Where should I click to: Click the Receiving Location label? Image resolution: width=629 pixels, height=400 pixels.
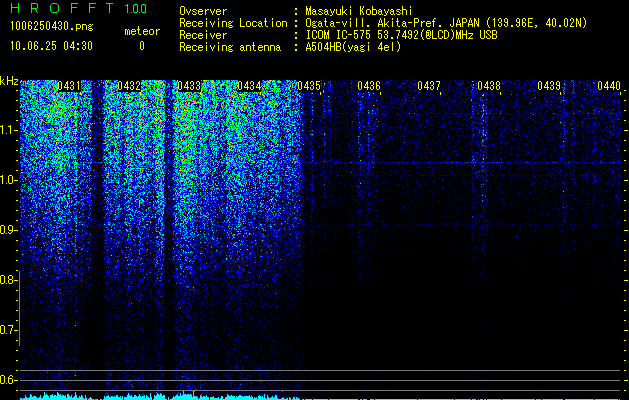click(233, 23)
